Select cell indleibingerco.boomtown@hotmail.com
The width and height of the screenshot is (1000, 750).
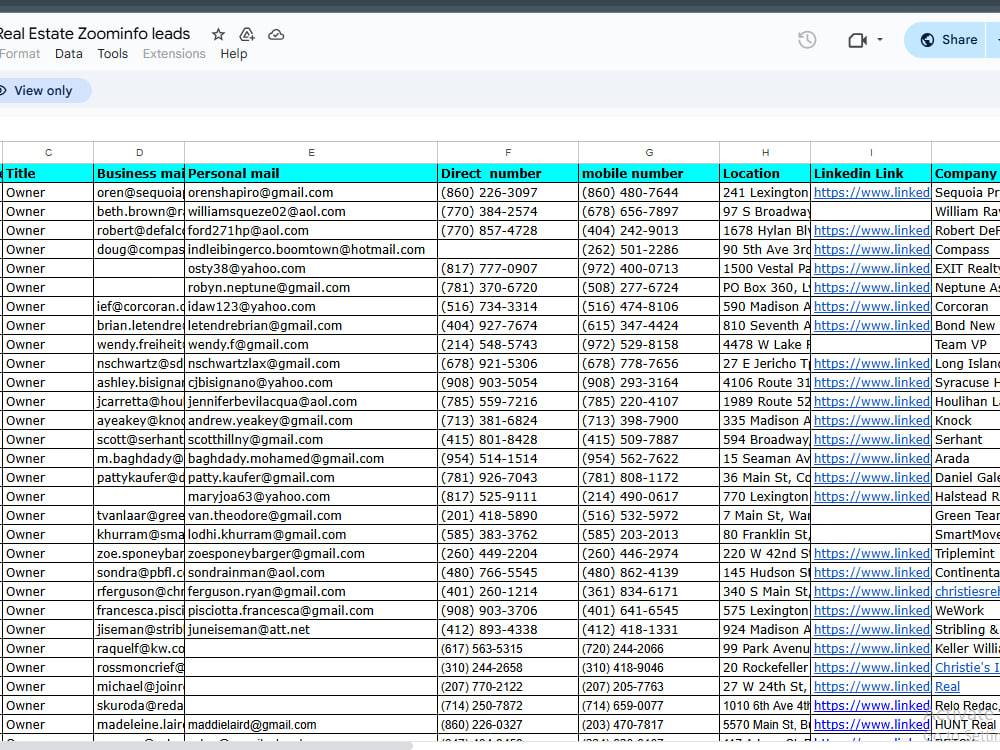(x=311, y=249)
